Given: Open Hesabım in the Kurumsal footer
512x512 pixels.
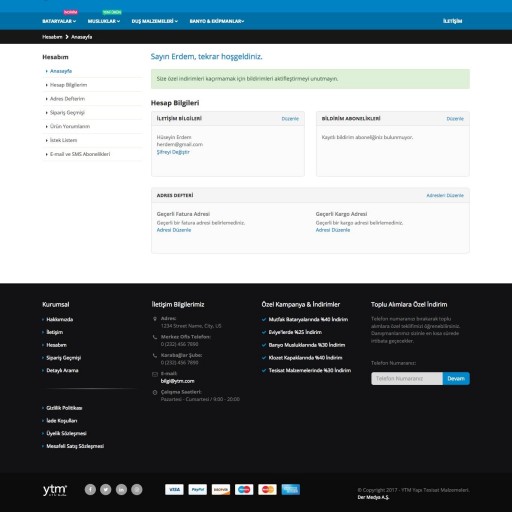Looking at the screenshot, I should (57, 345).
